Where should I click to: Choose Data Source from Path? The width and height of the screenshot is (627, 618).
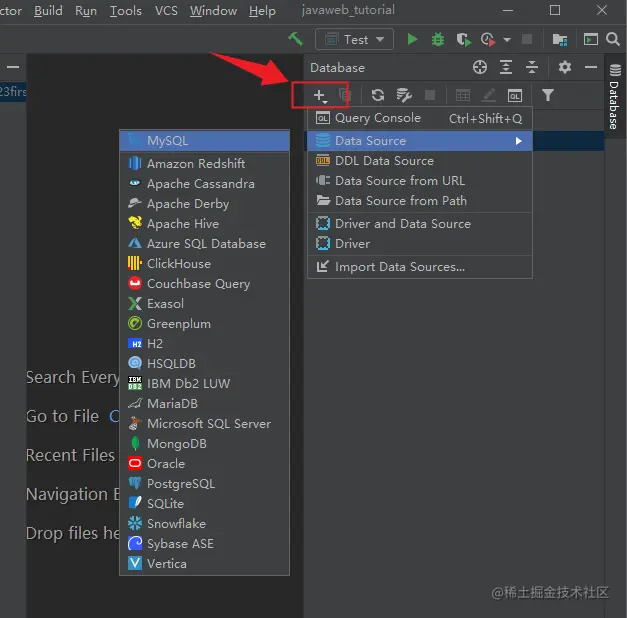tap(420, 201)
